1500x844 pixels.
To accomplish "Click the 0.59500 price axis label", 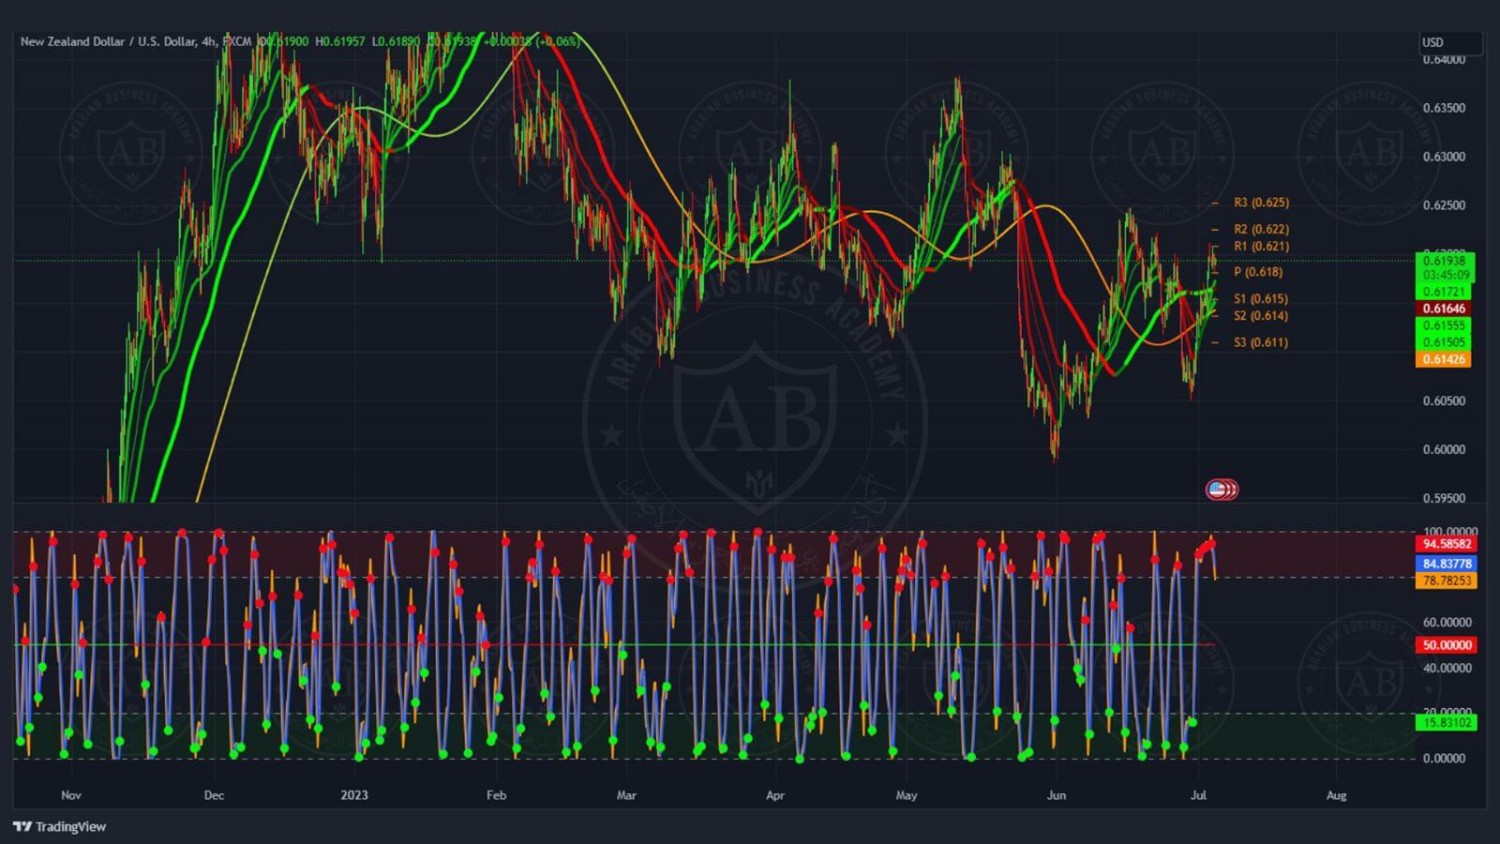I will click(1444, 498).
